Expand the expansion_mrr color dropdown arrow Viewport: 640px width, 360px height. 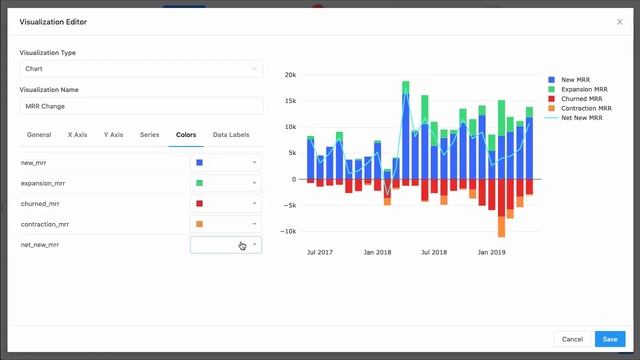pyautogui.click(x=254, y=183)
